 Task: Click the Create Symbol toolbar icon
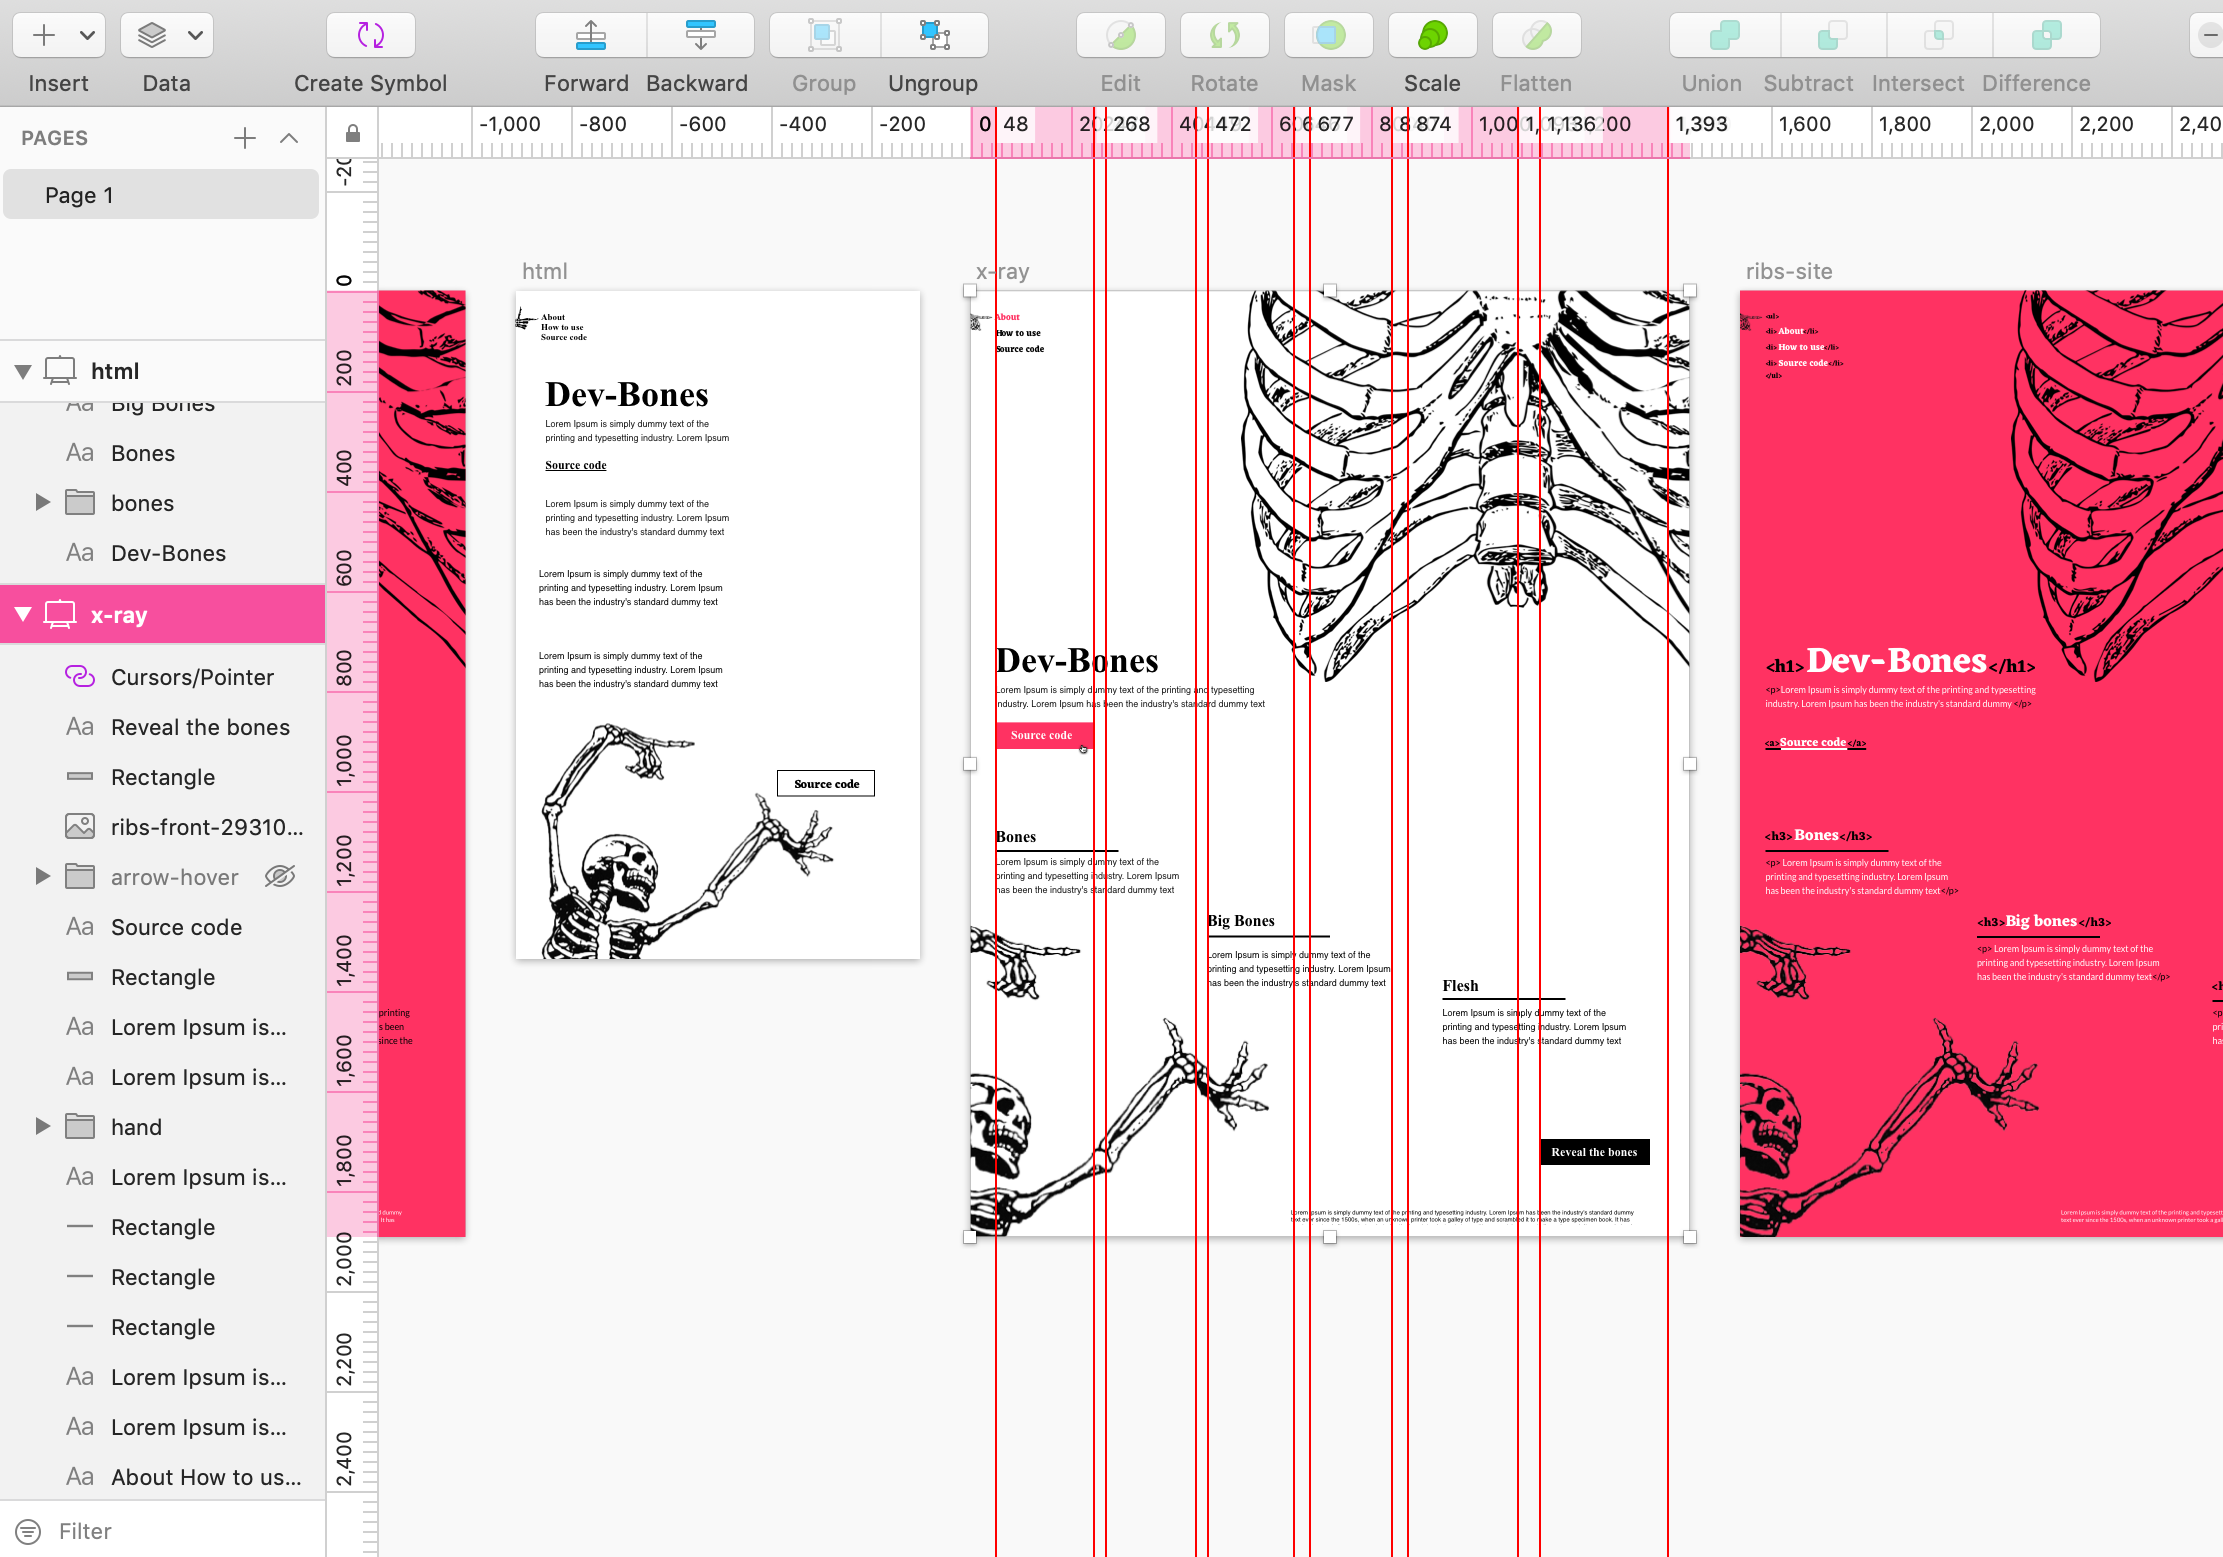click(x=370, y=34)
